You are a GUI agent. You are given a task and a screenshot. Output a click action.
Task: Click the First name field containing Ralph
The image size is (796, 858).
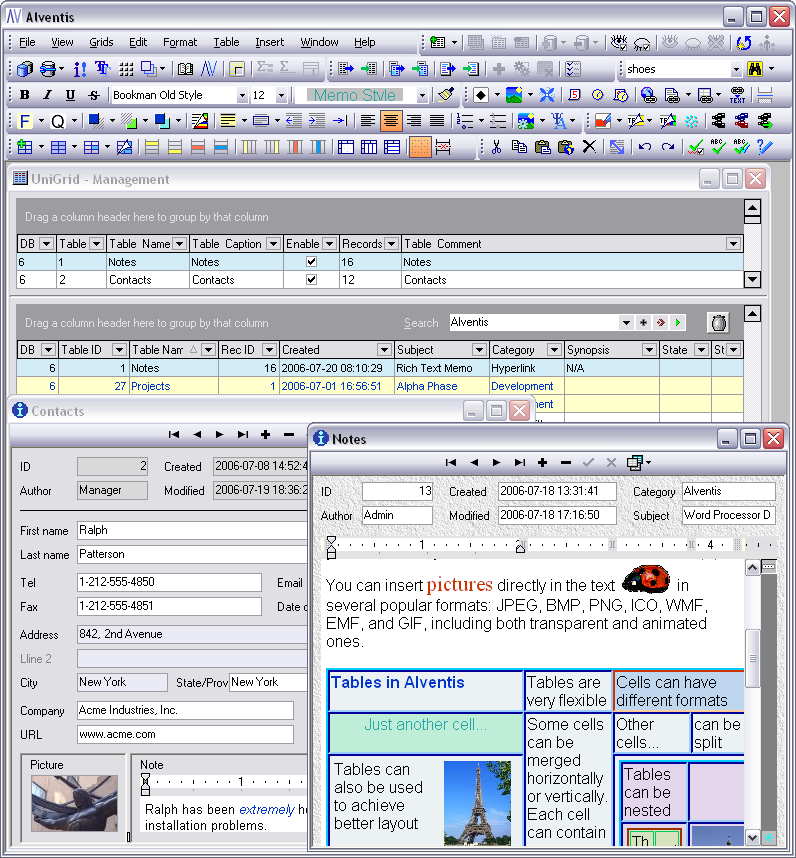(x=190, y=530)
